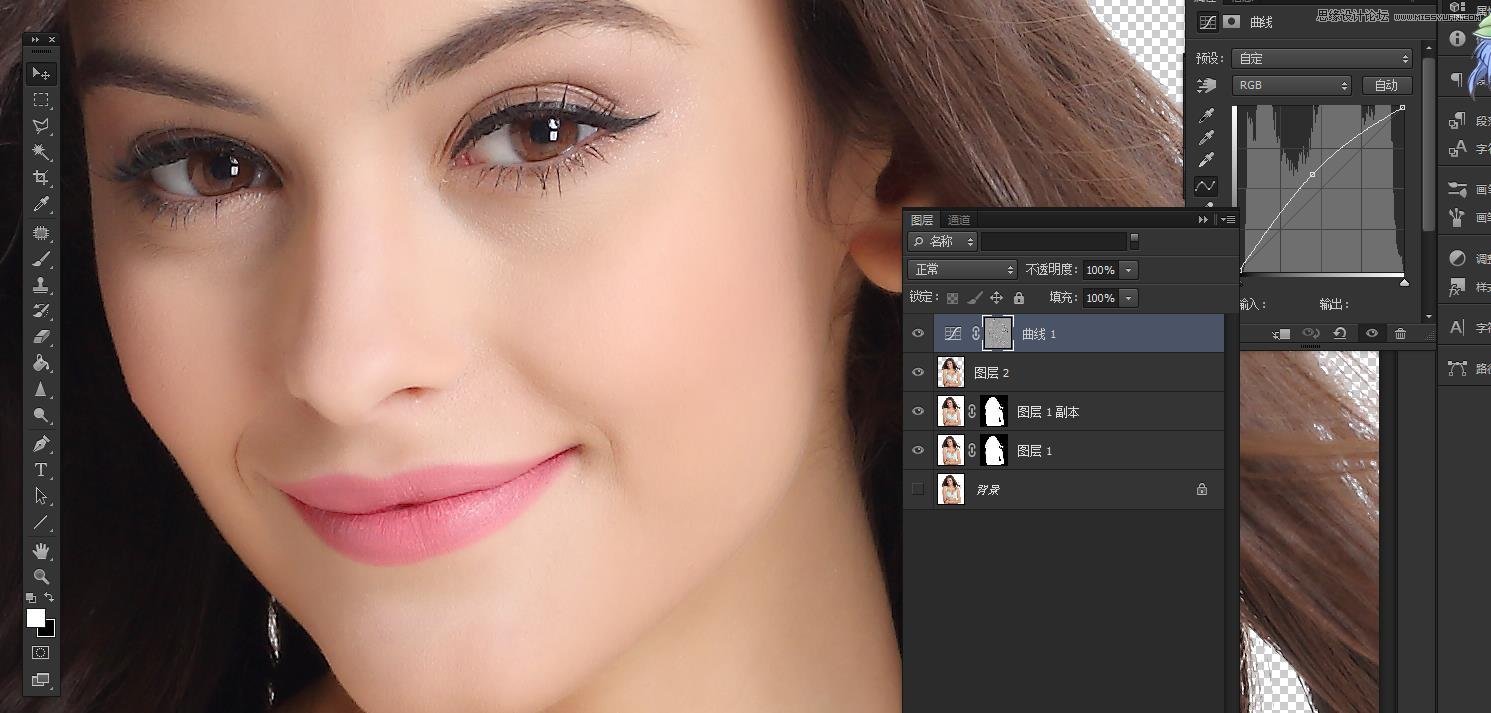Select the Eraser tool
The image size is (1491, 713).
tap(41, 337)
